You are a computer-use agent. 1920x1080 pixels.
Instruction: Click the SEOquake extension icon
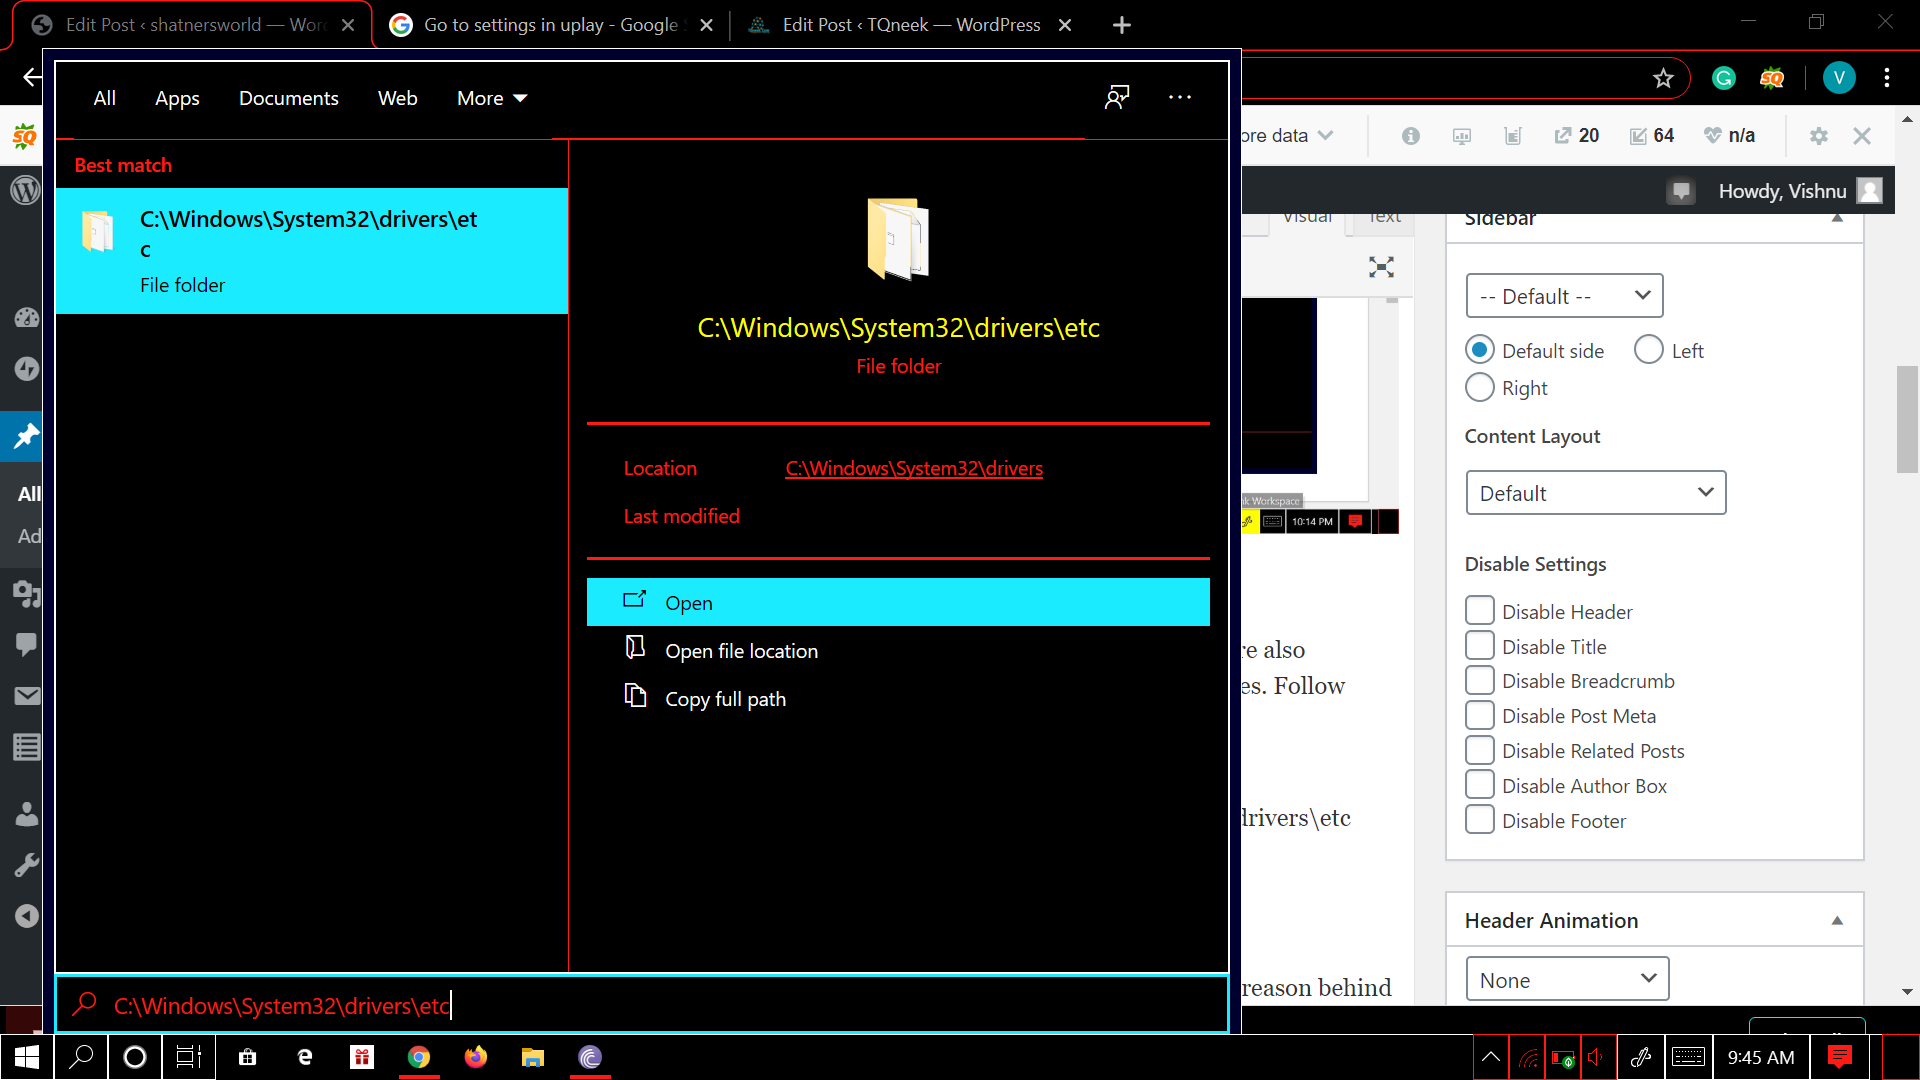[1772, 78]
